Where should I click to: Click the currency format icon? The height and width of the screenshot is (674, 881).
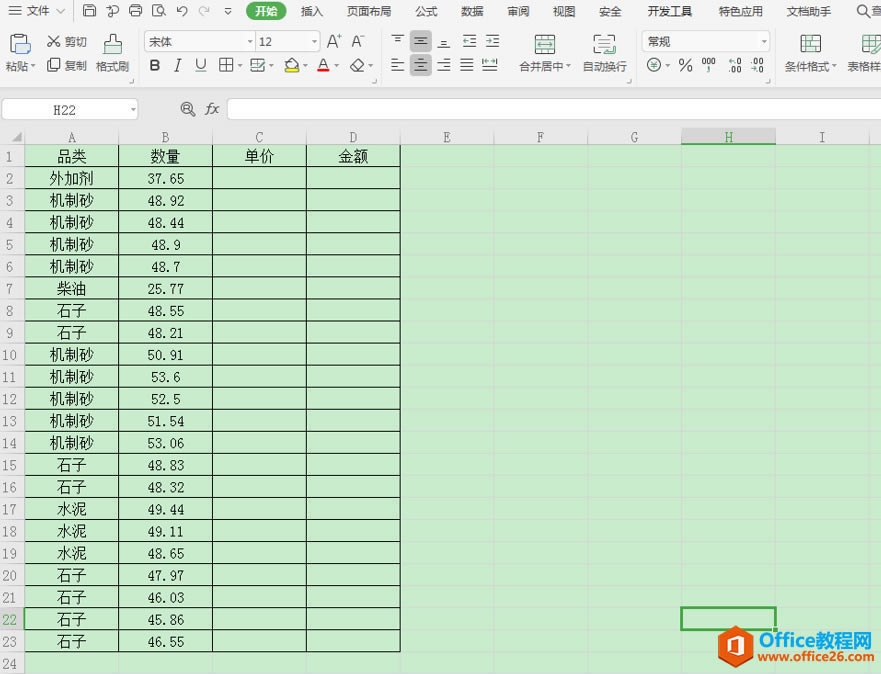(x=653, y=65)
